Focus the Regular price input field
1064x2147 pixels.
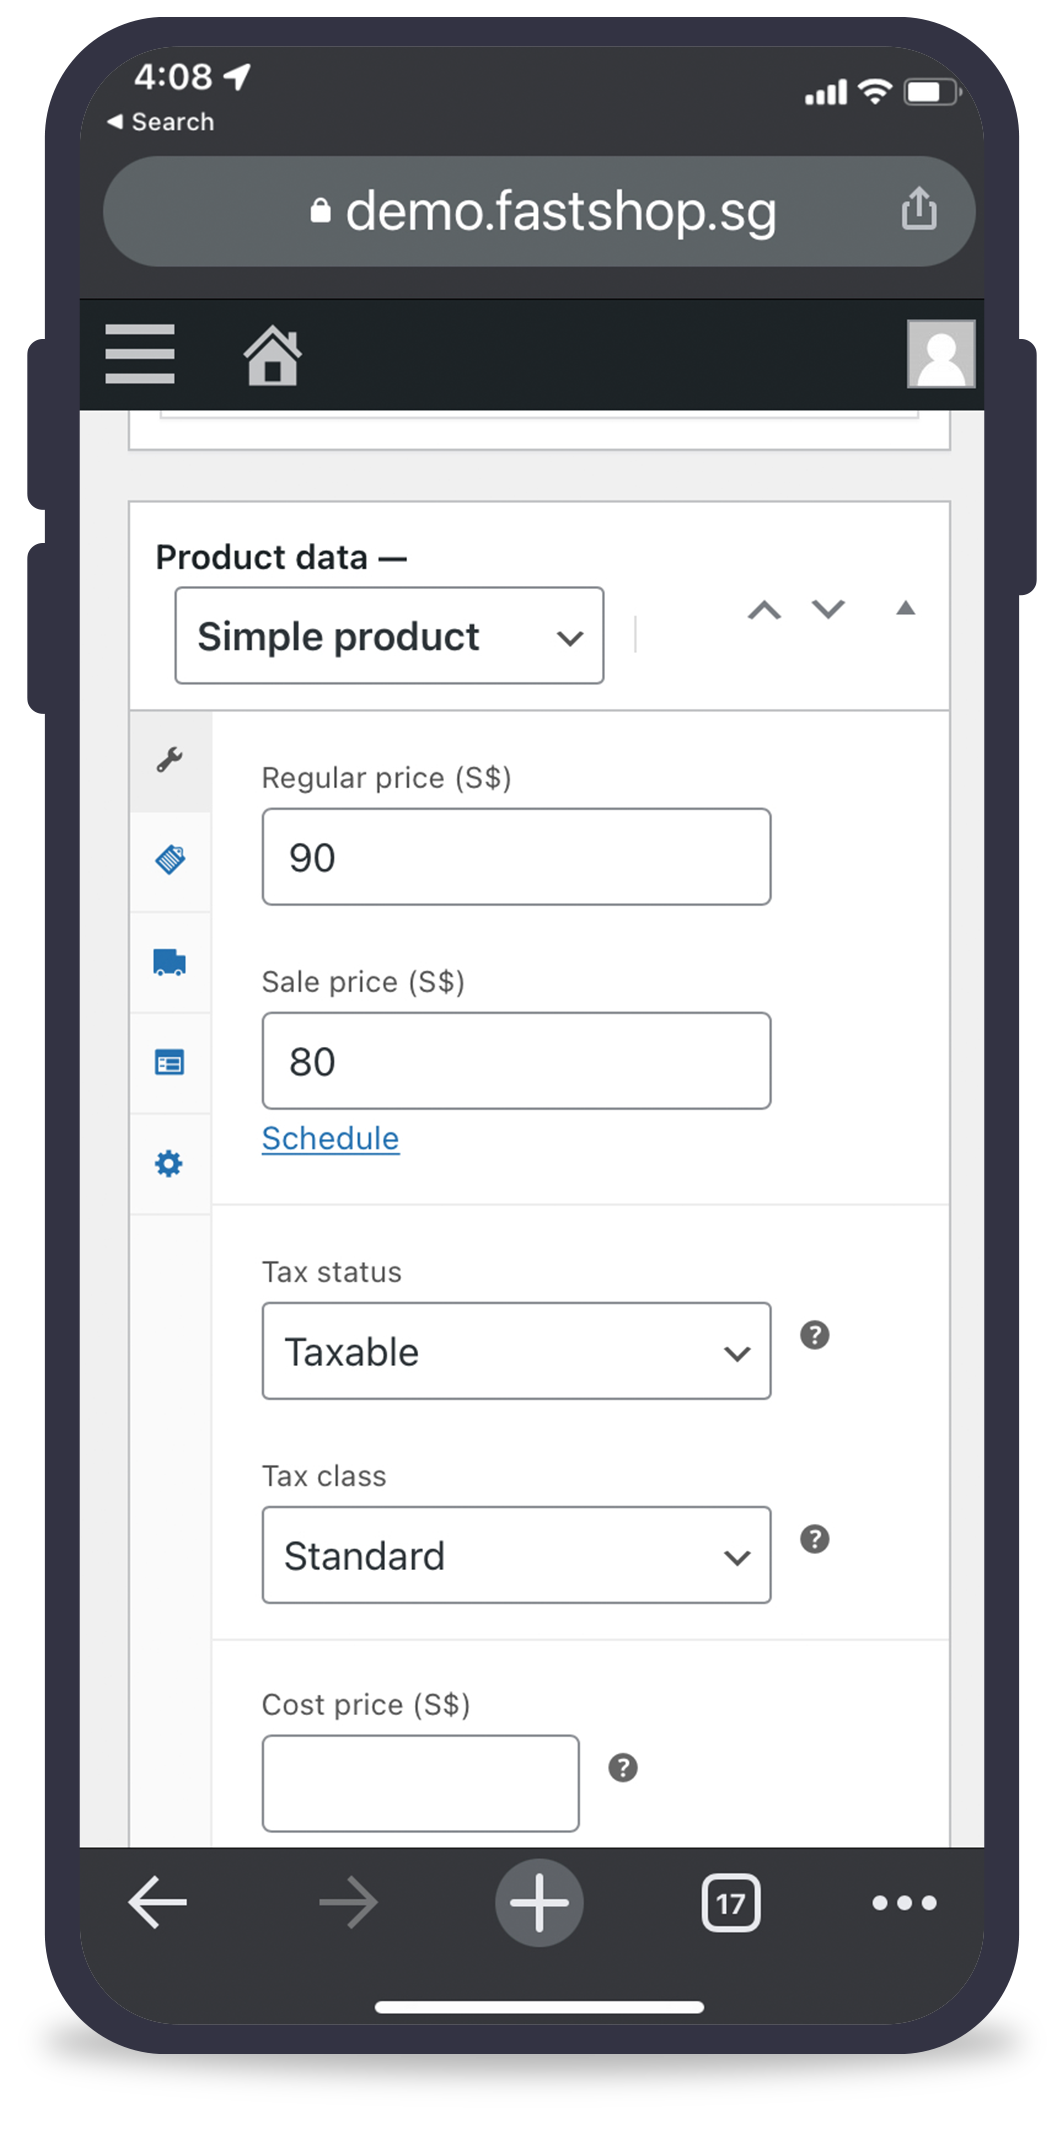[x=516, y=857]
